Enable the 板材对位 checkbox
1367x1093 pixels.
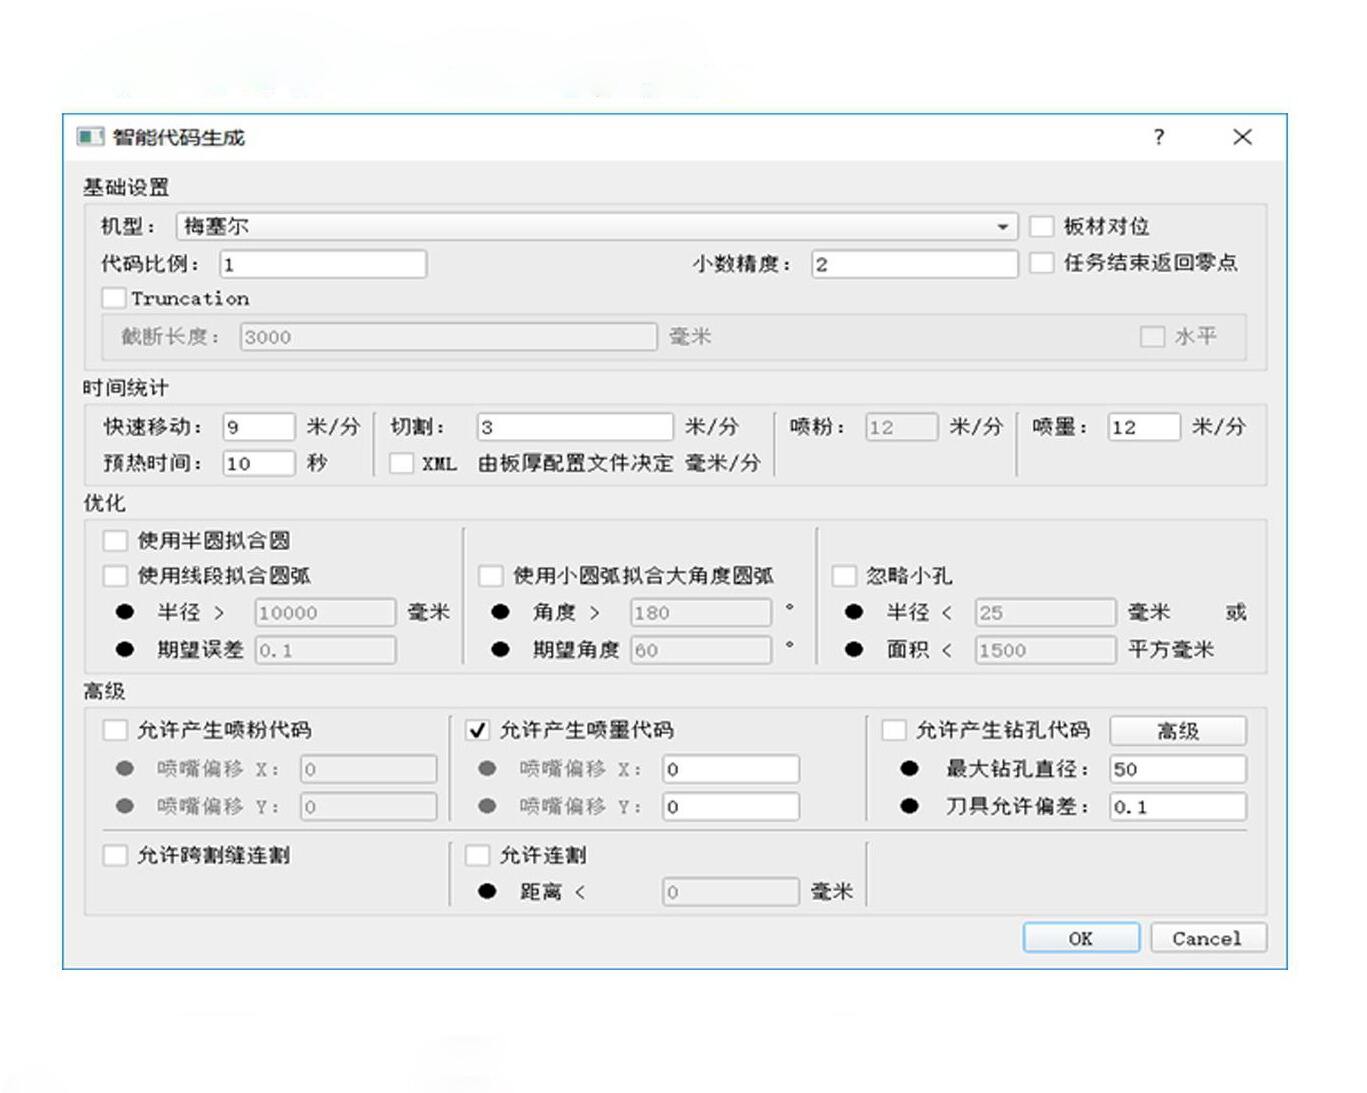pyautogui.click(x=1042, y=226)
